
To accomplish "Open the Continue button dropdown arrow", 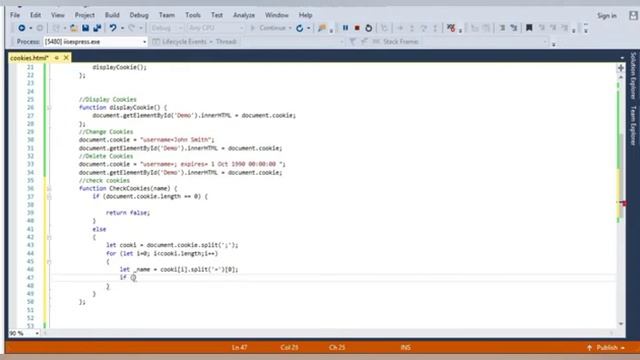I will (x=290, y=28).
